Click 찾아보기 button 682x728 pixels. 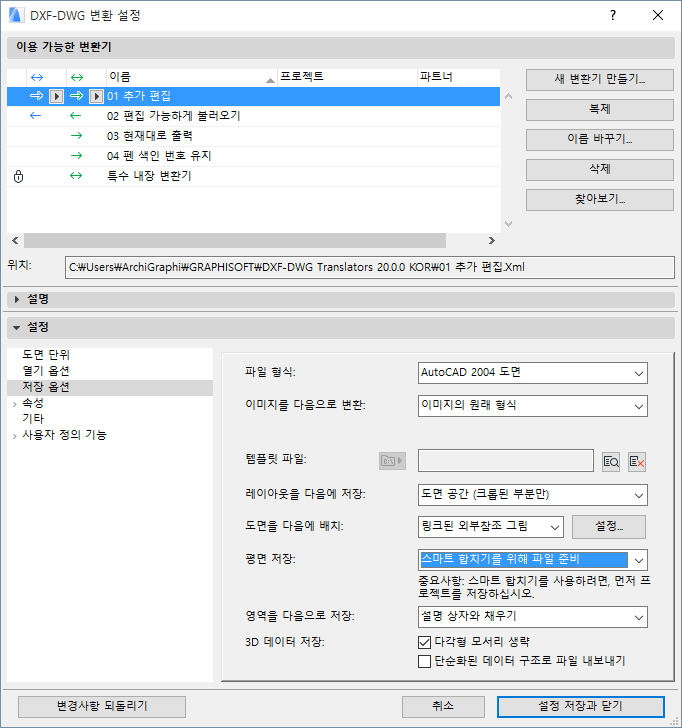(600, 200)
